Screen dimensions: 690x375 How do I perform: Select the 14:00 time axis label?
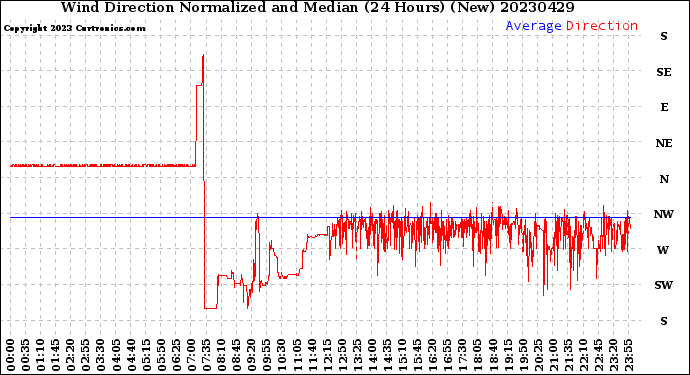pos(372,355)
